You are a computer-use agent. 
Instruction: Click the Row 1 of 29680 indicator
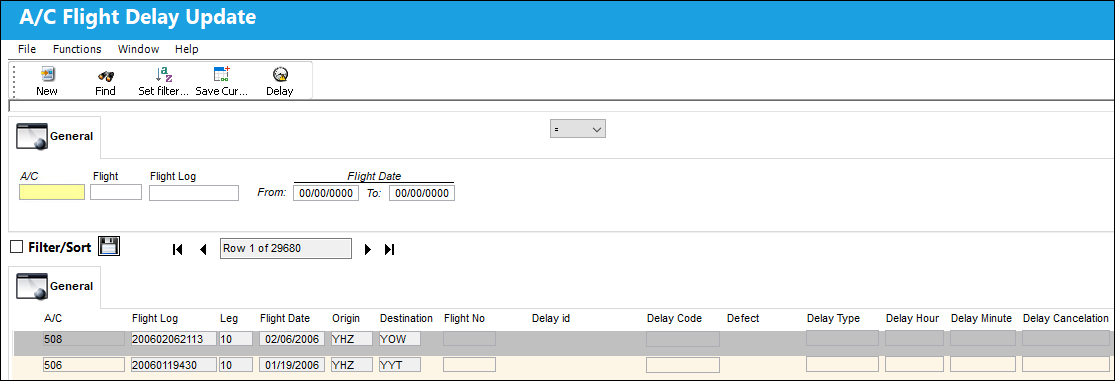tap(286, 248)
